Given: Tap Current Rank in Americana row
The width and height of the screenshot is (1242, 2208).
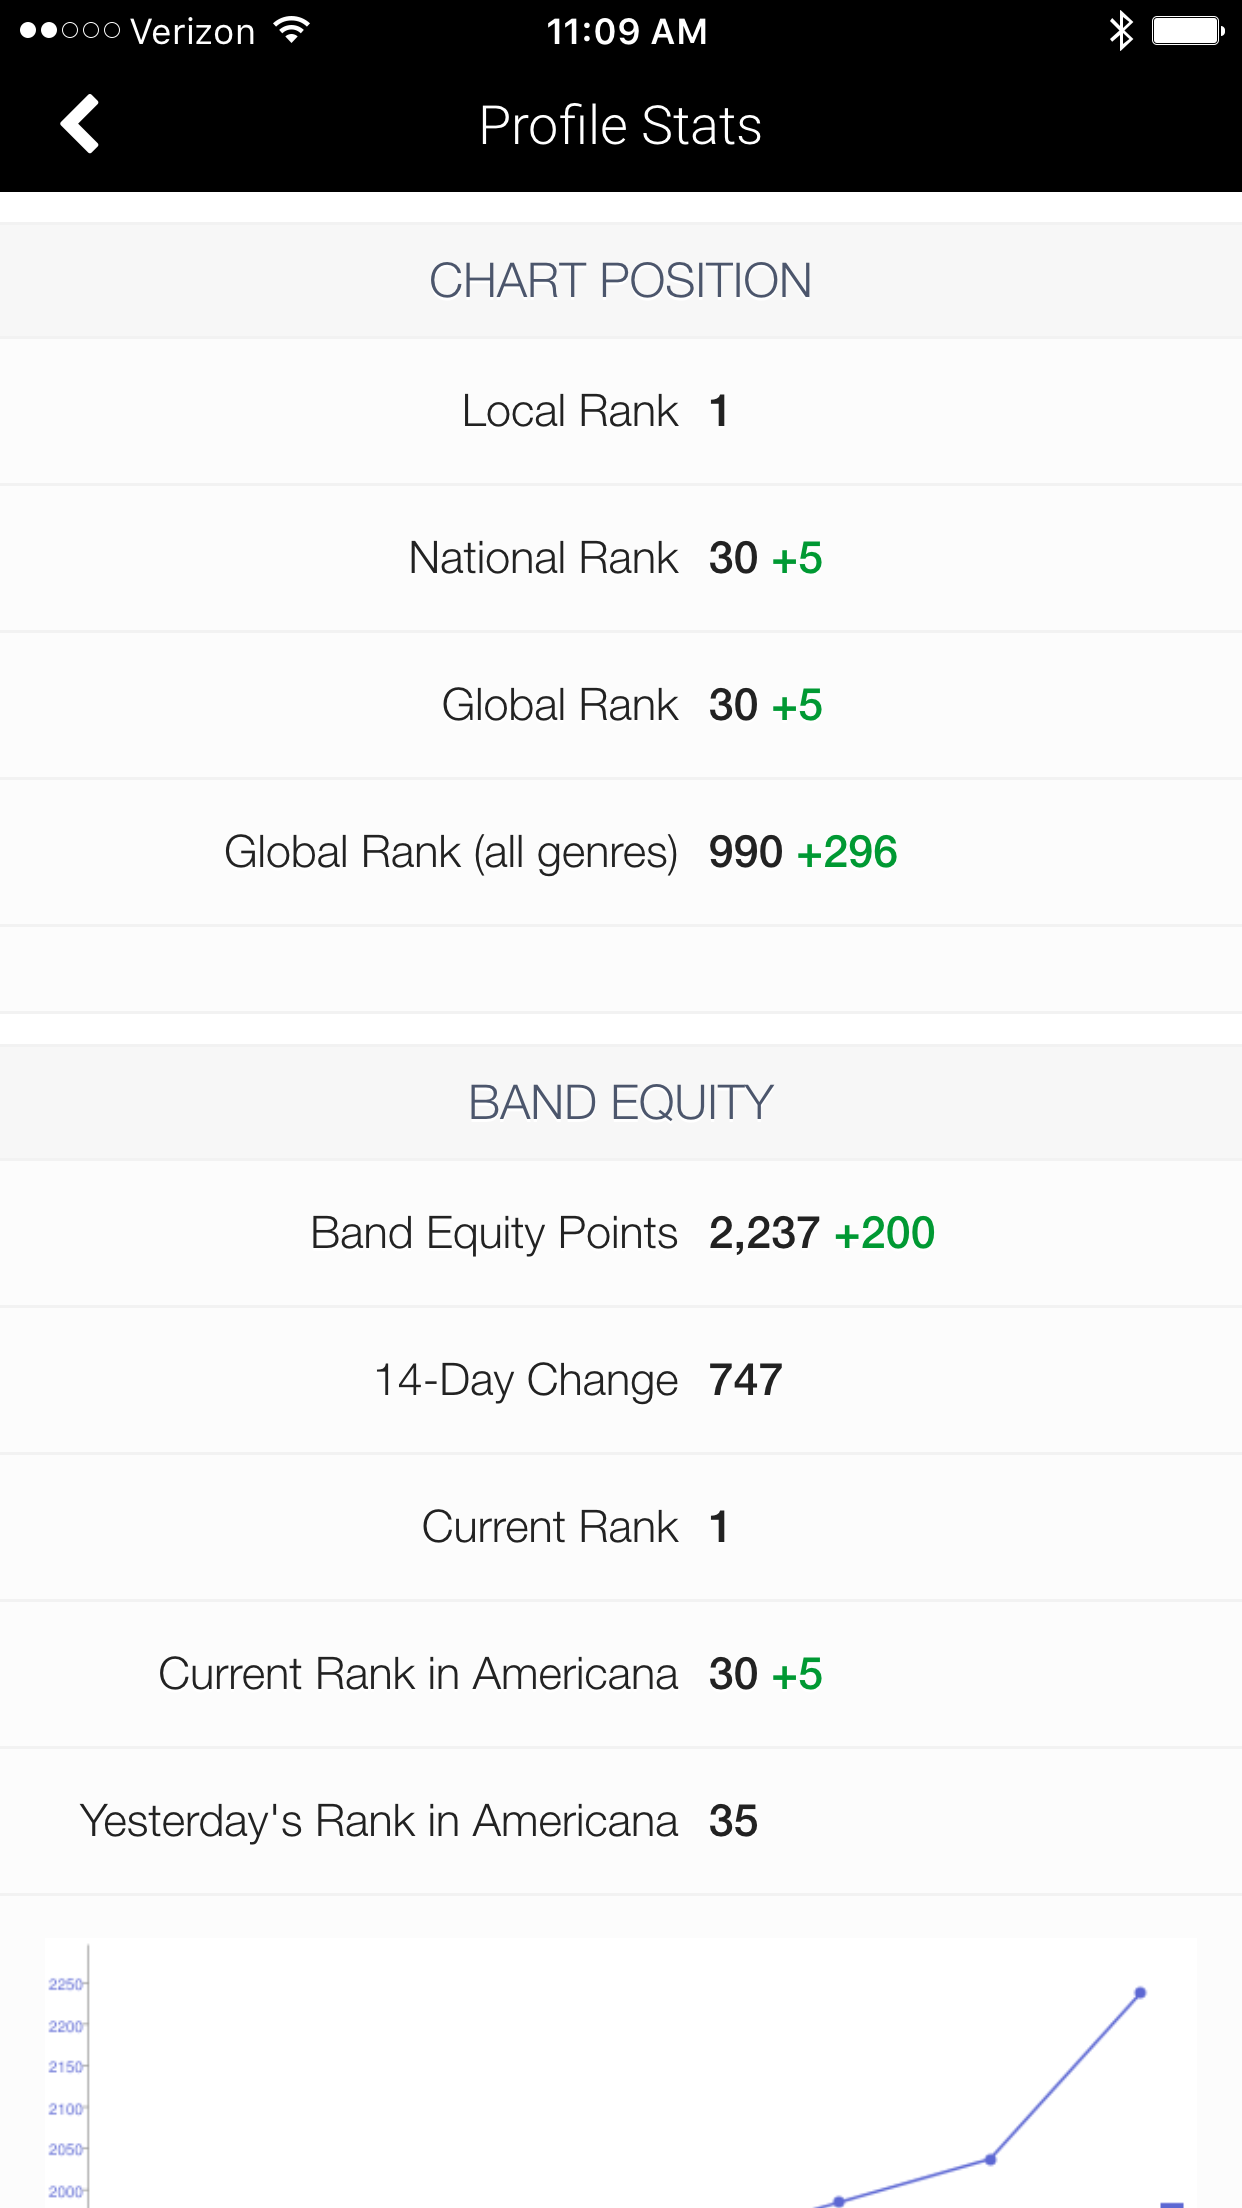Looking at the screenshot, I should (x=621, y=1674).
